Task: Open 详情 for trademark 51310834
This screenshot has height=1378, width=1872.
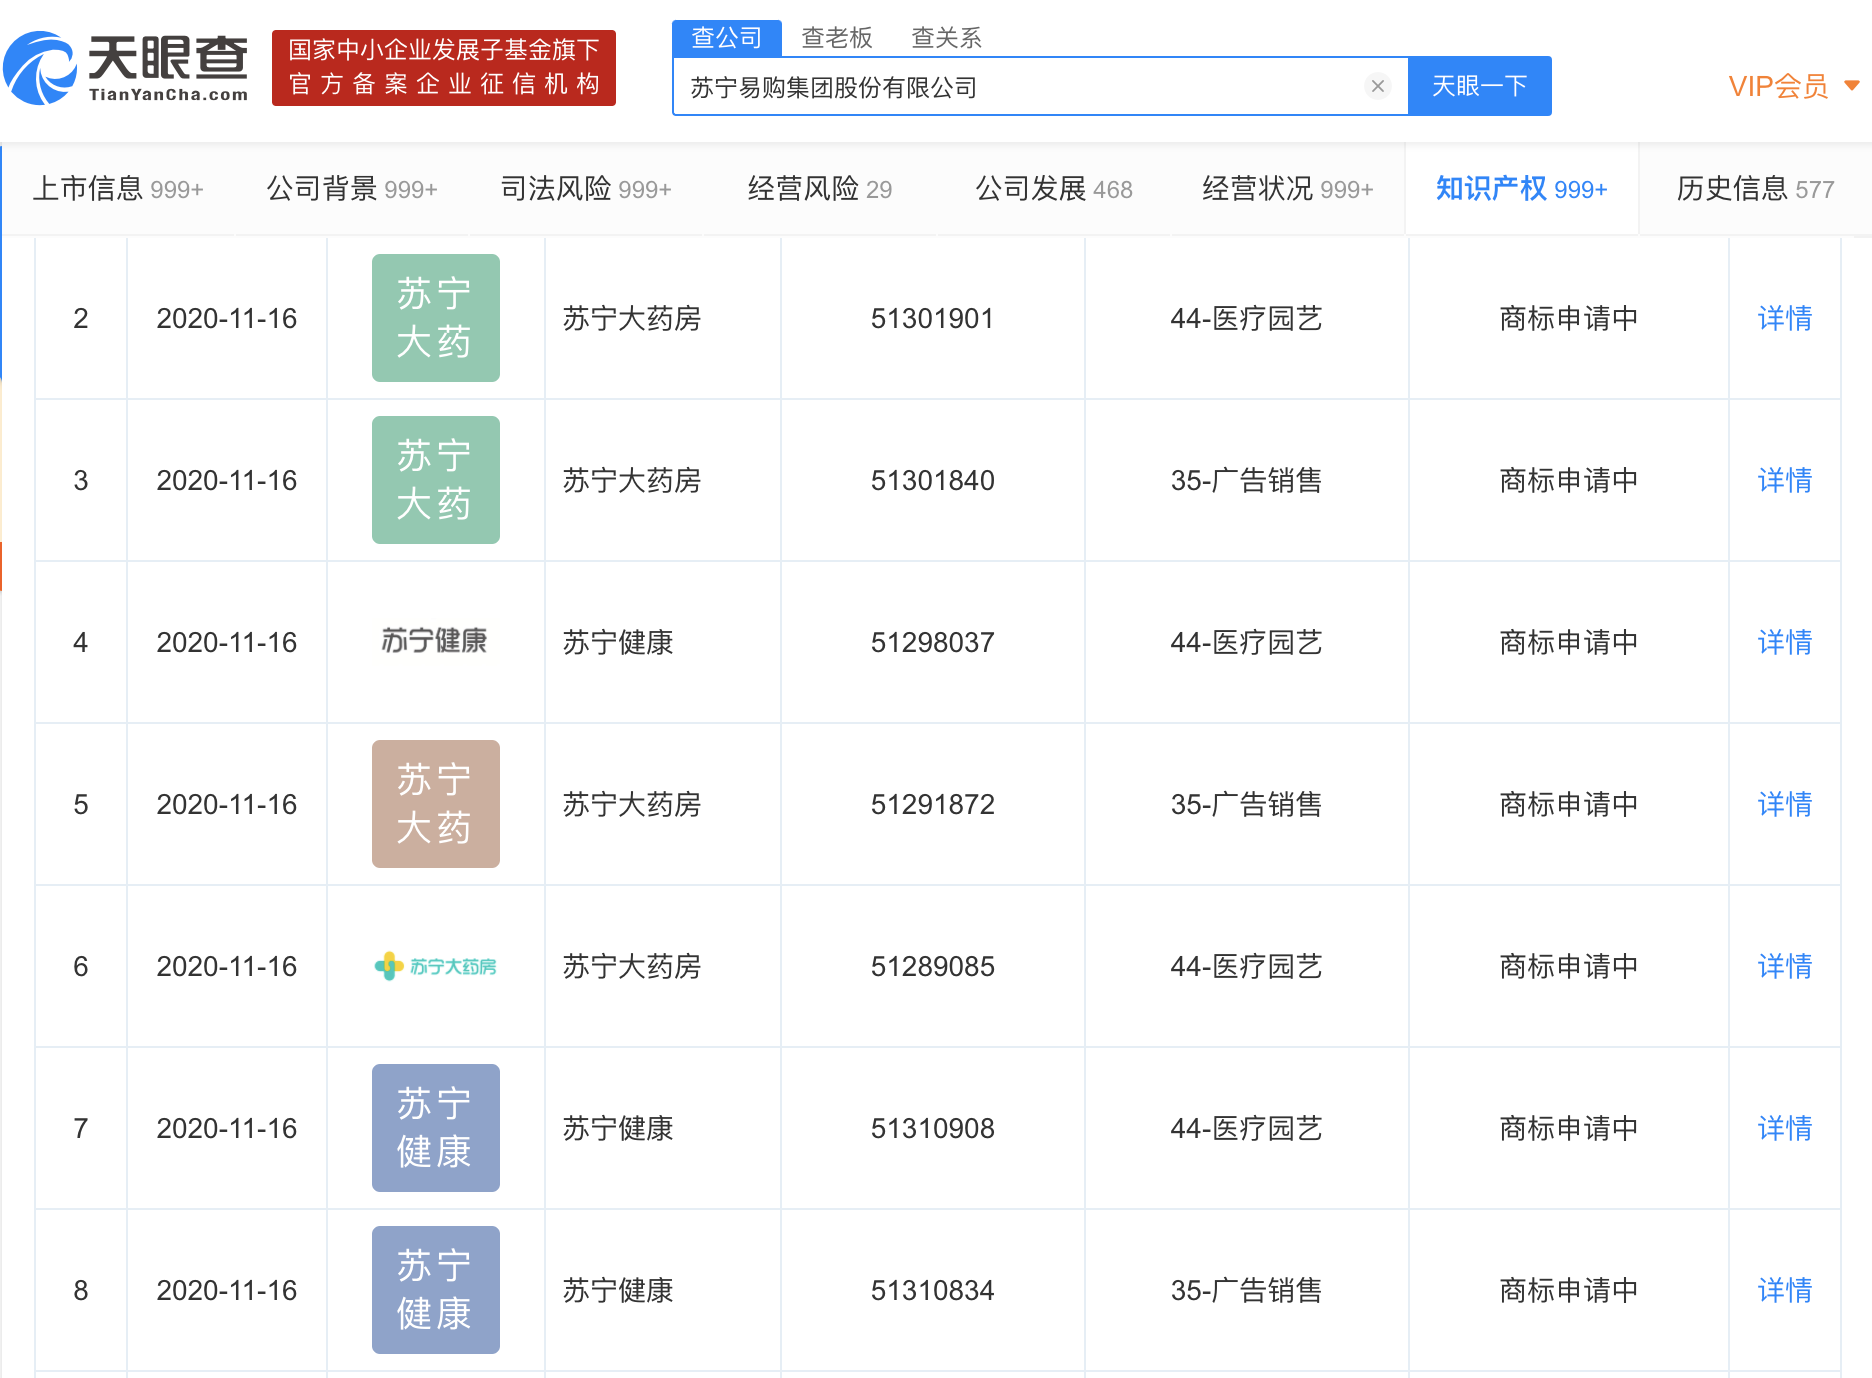Action: [1784, 1290]
